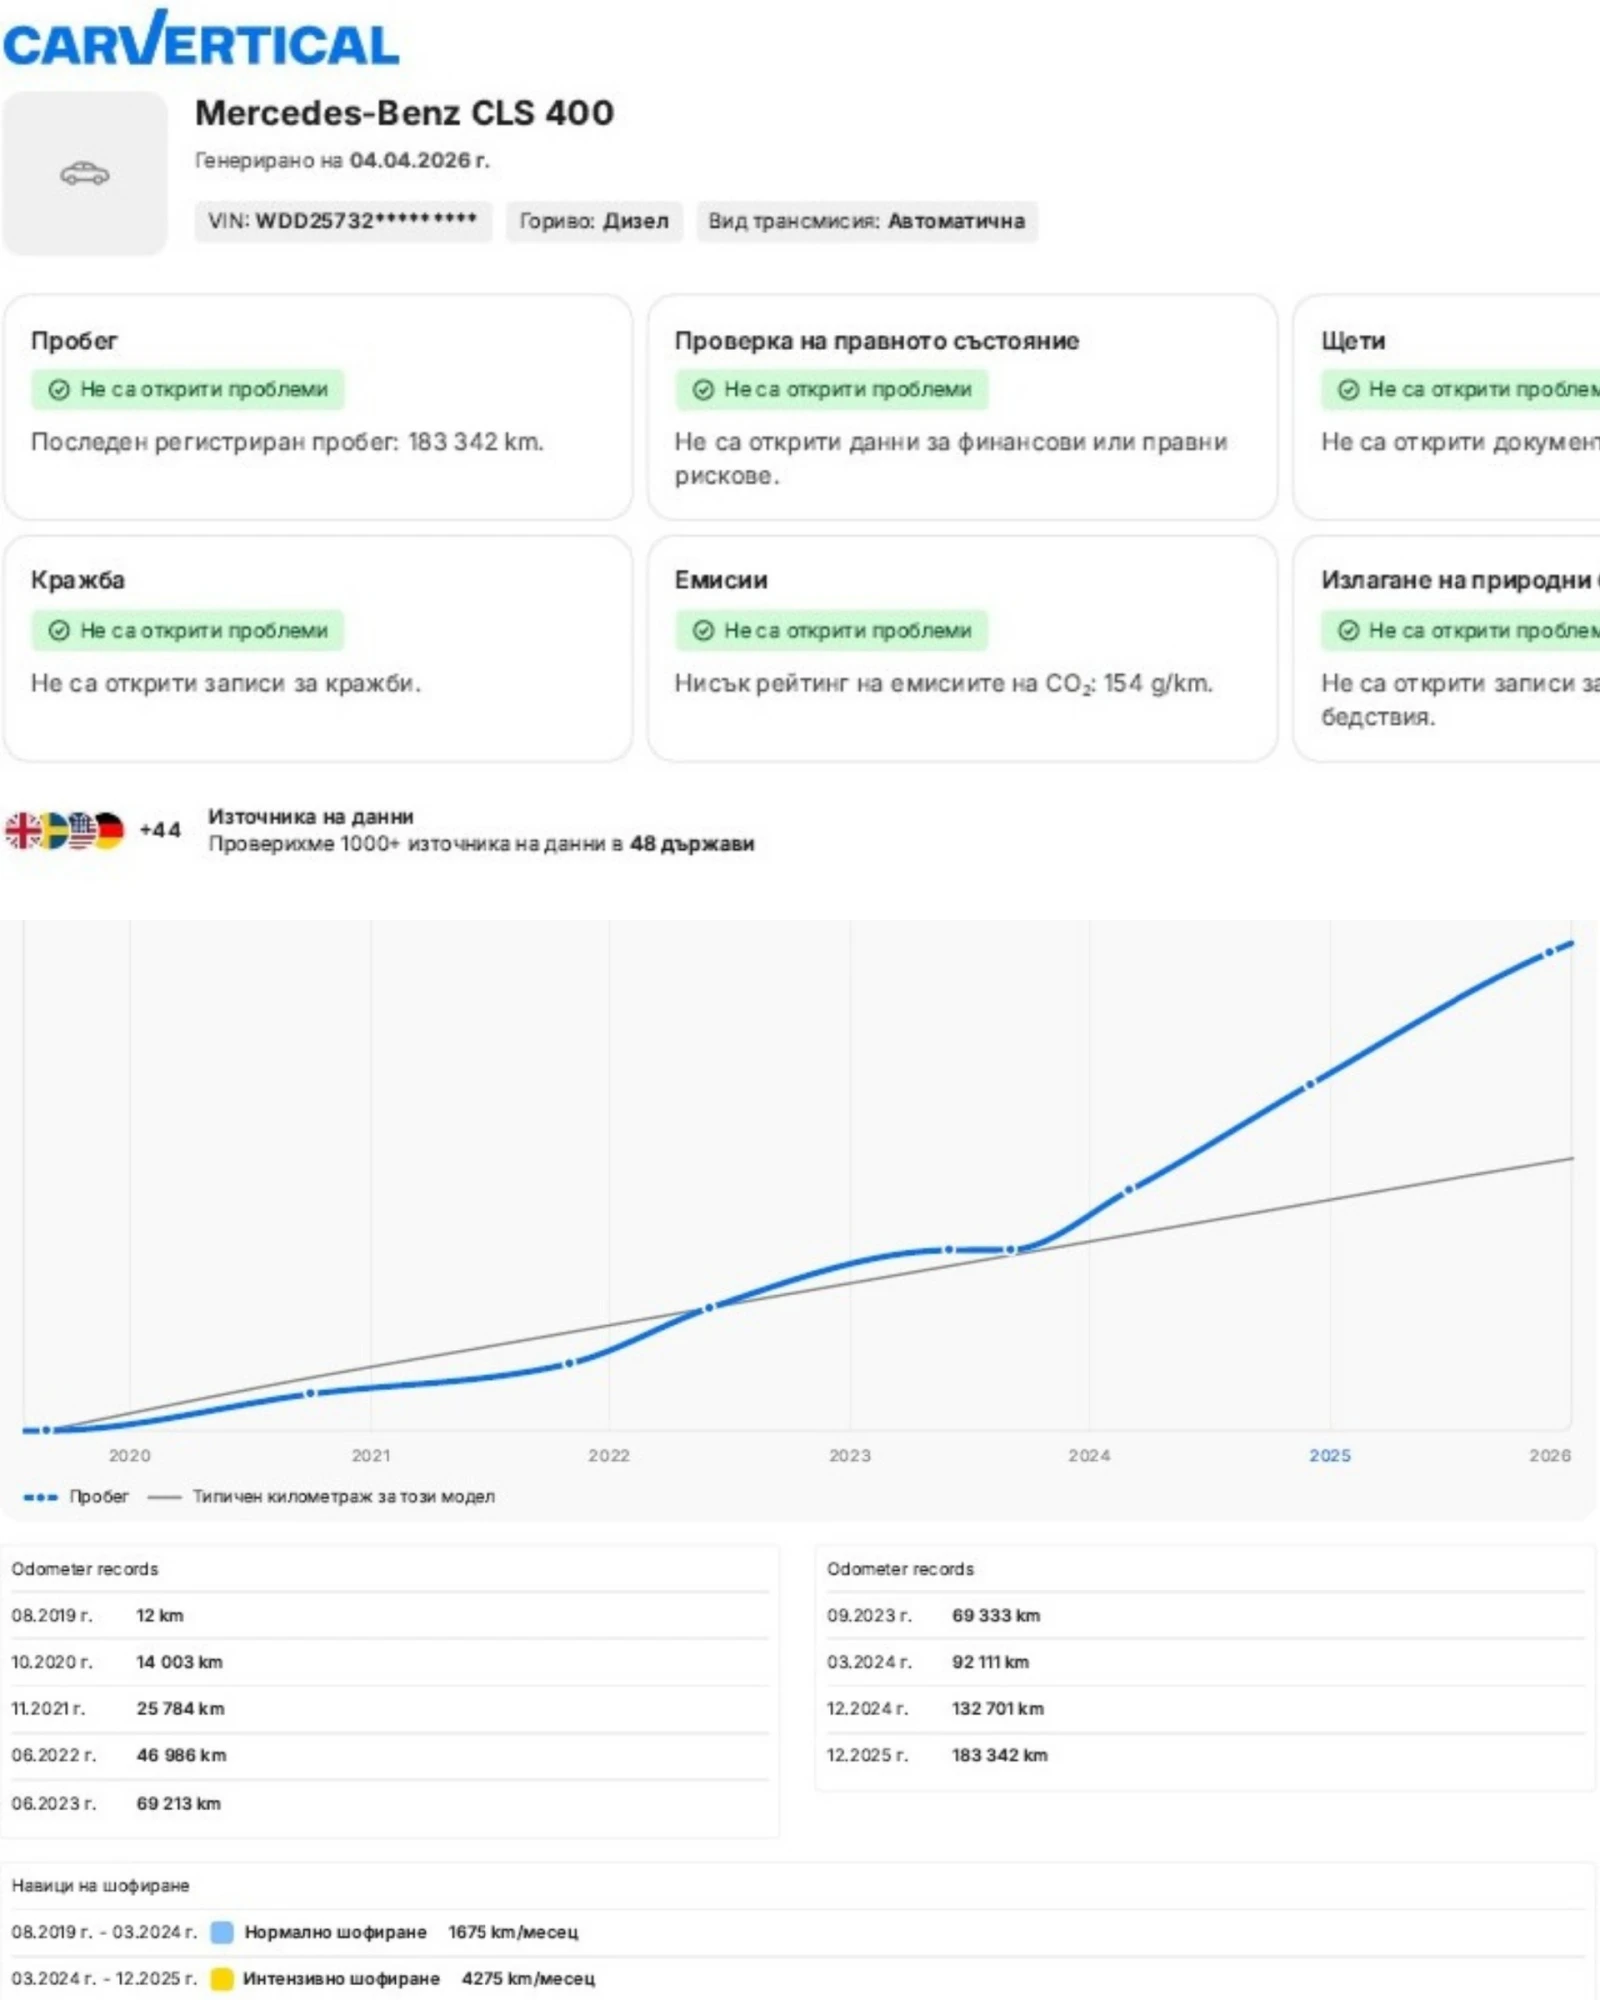Viewport: 1600px width, 2000px height.
Task: Click the Swedish flag icon
Action: pyautogui.click(x=54, y=830)
